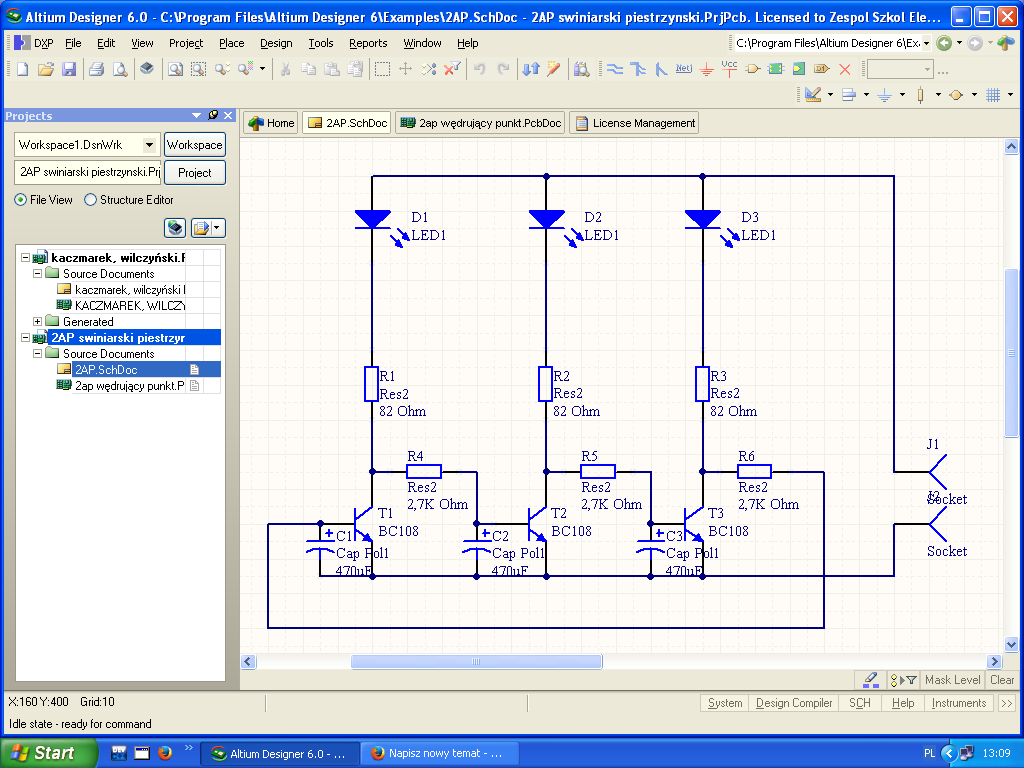
Task: Open the Workspace1.DsnWrk dropdown
Action: [149, 145]
